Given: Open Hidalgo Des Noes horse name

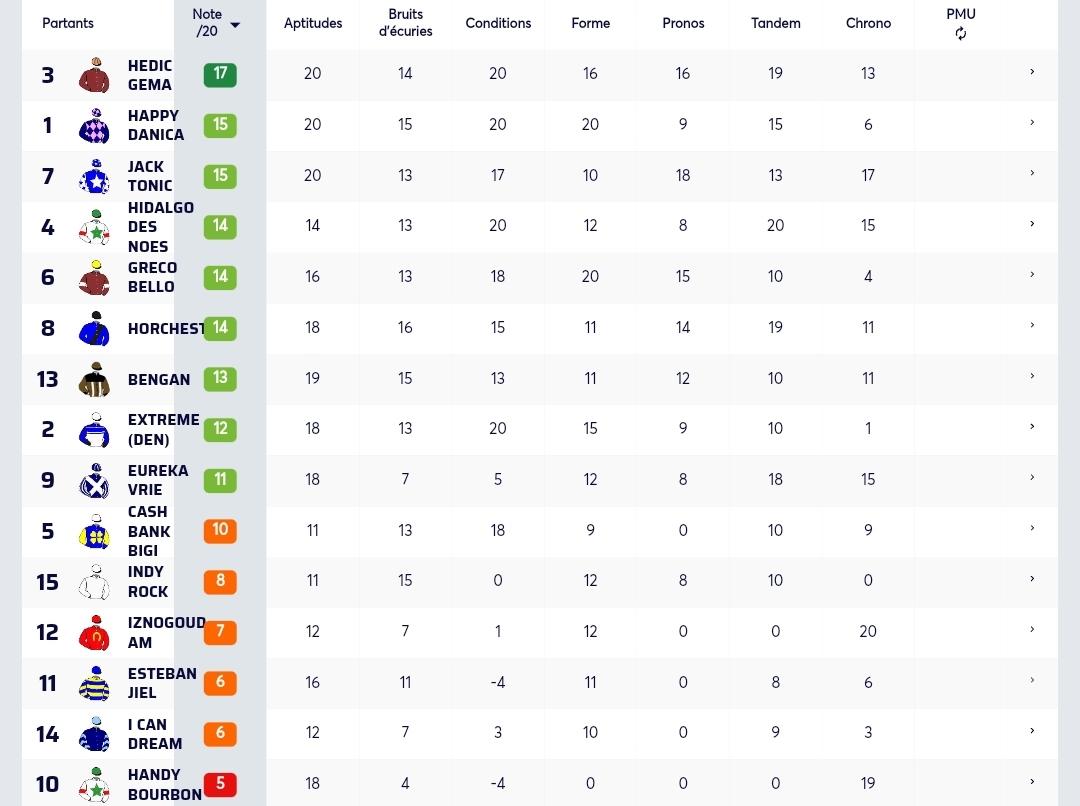Looking at the screenshot, I should coord(160,227).
